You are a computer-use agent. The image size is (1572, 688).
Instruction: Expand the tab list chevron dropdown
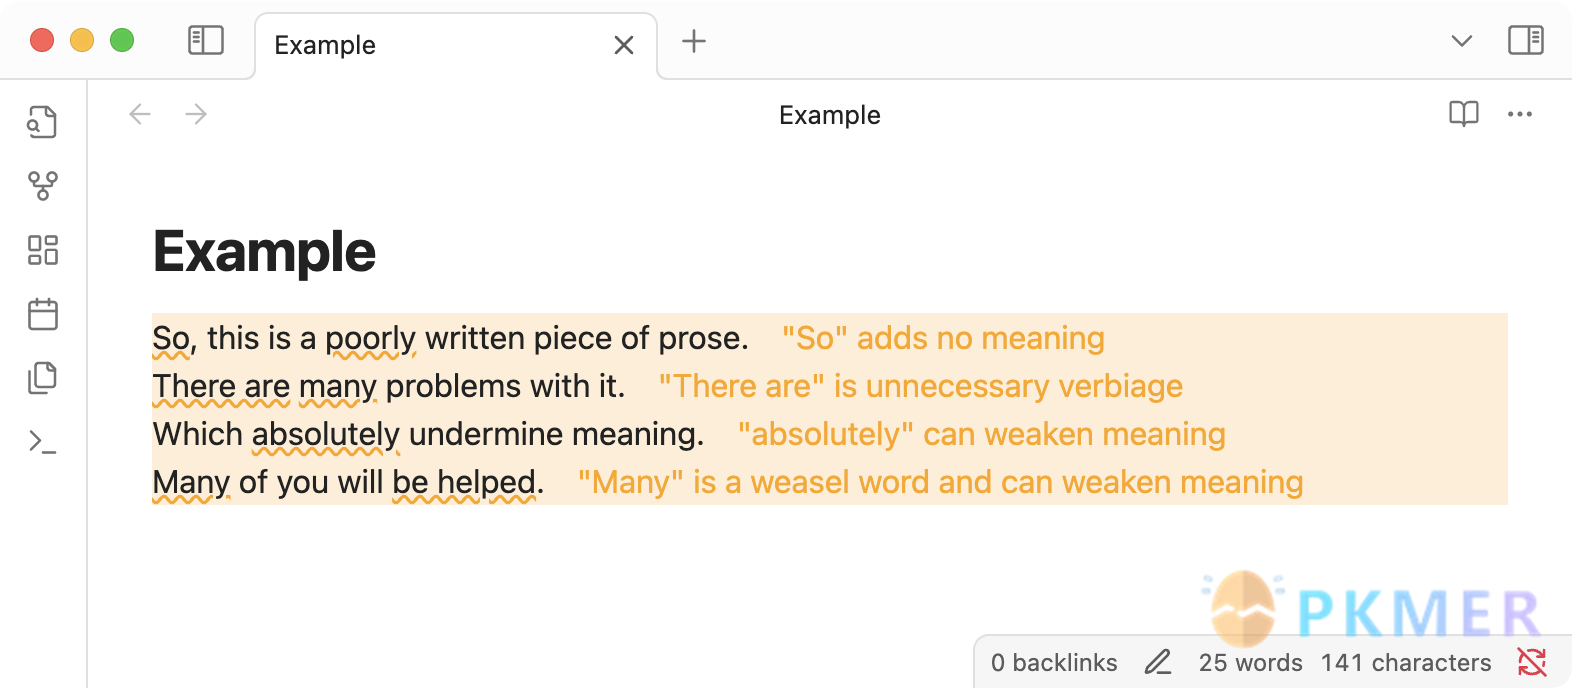tap(1462, 41)
